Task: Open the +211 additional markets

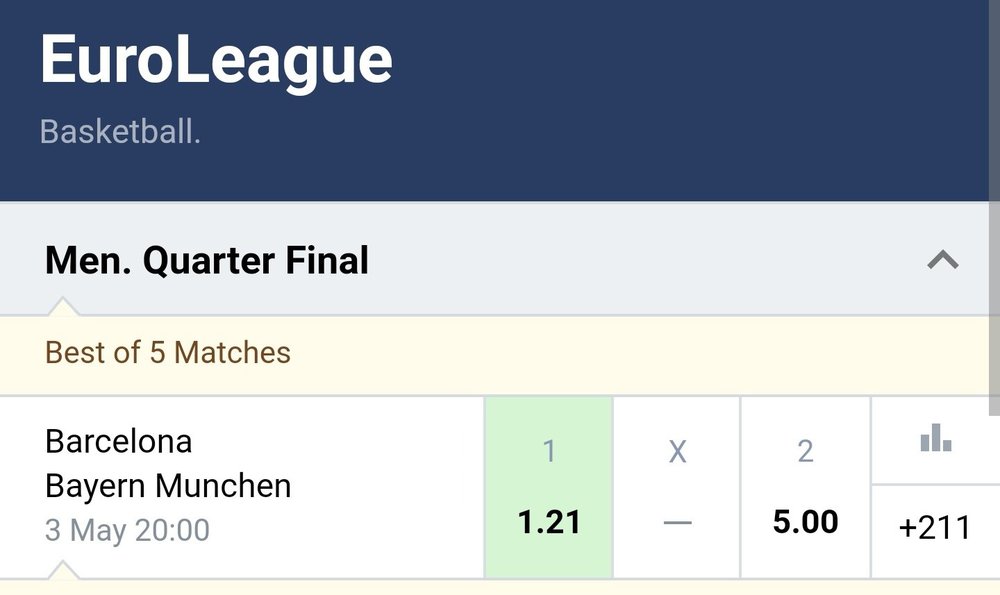Action: click(935, 527)
